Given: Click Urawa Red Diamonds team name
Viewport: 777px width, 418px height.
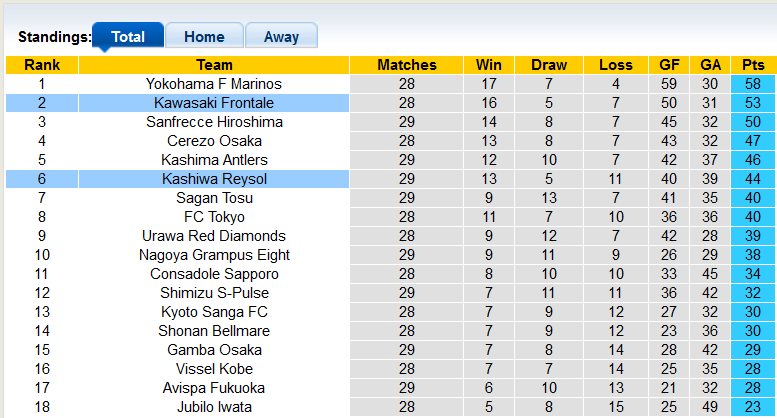Looking at the screenshot, I should coord(214,236).
